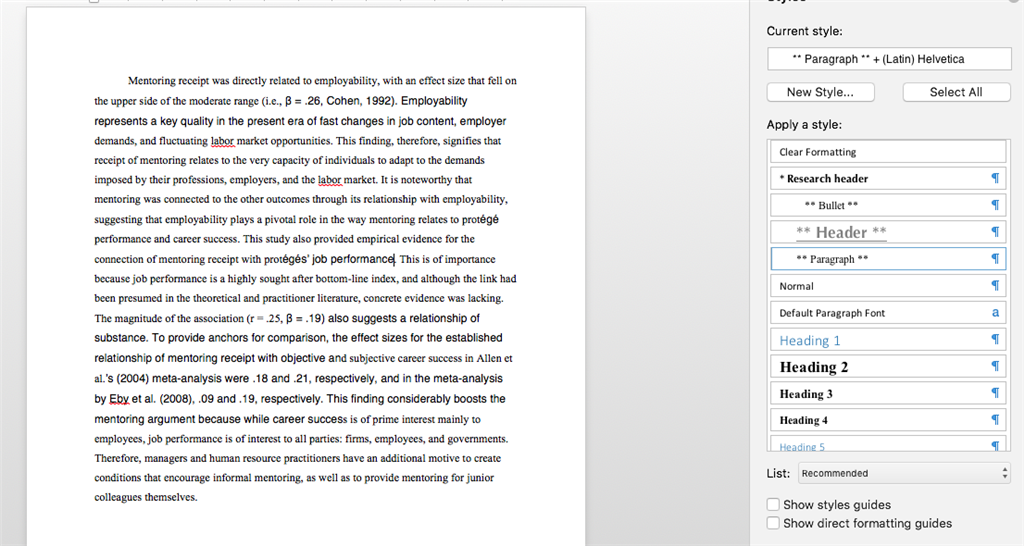The width and height of the screenshot is (1024, 546).
Task: Click paragraph mark icon beside Header style
Action: (995, 232)
